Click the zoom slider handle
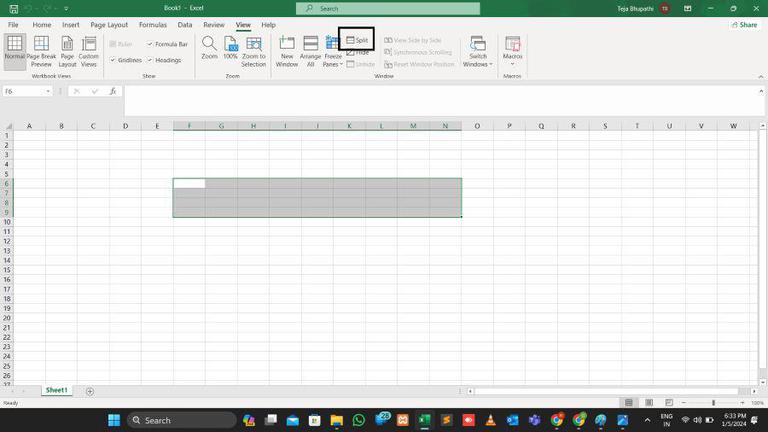 point(713,403)
